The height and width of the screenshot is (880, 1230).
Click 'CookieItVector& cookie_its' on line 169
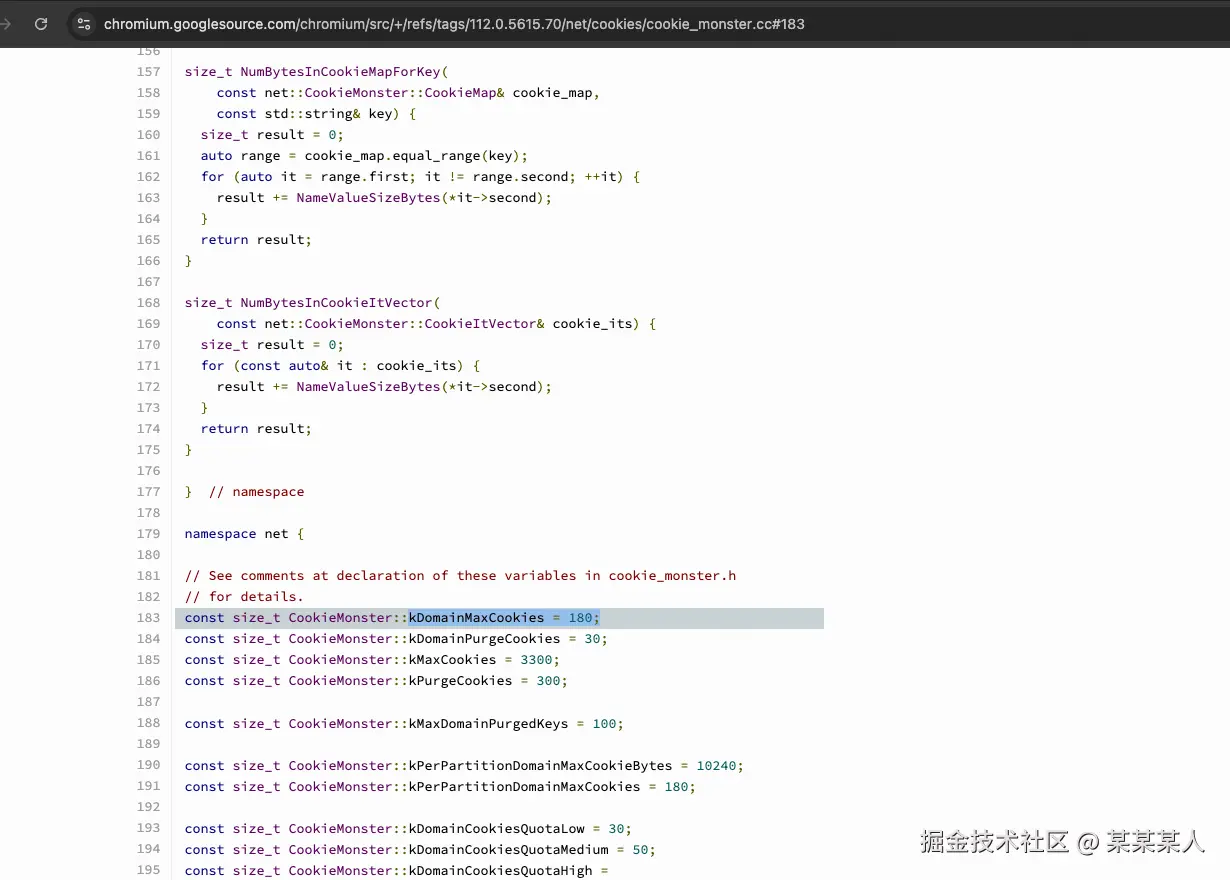[528, 324]
